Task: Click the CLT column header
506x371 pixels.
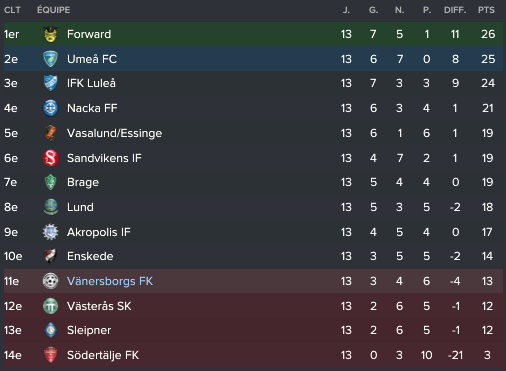Action: (x=12, y=10)
